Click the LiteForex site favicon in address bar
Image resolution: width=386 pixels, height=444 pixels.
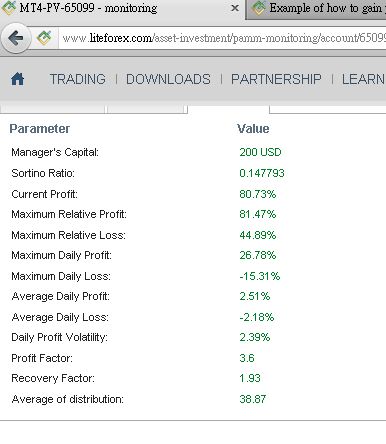[44, 38]
